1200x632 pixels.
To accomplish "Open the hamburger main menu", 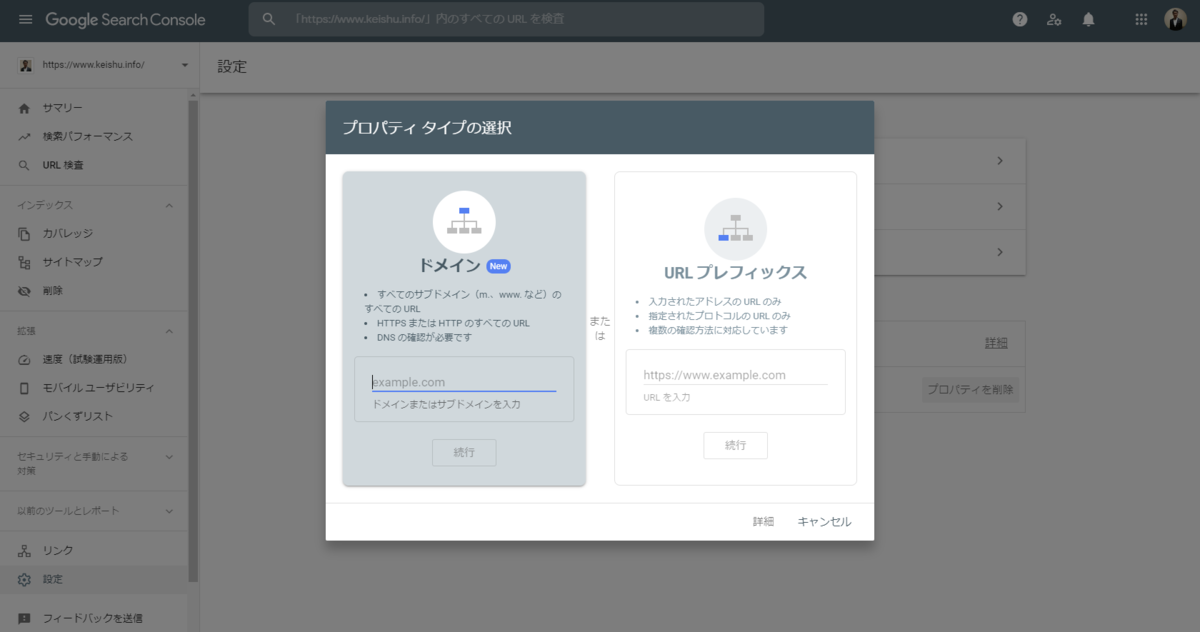I will pyautogui.click(x=25, y=20).
